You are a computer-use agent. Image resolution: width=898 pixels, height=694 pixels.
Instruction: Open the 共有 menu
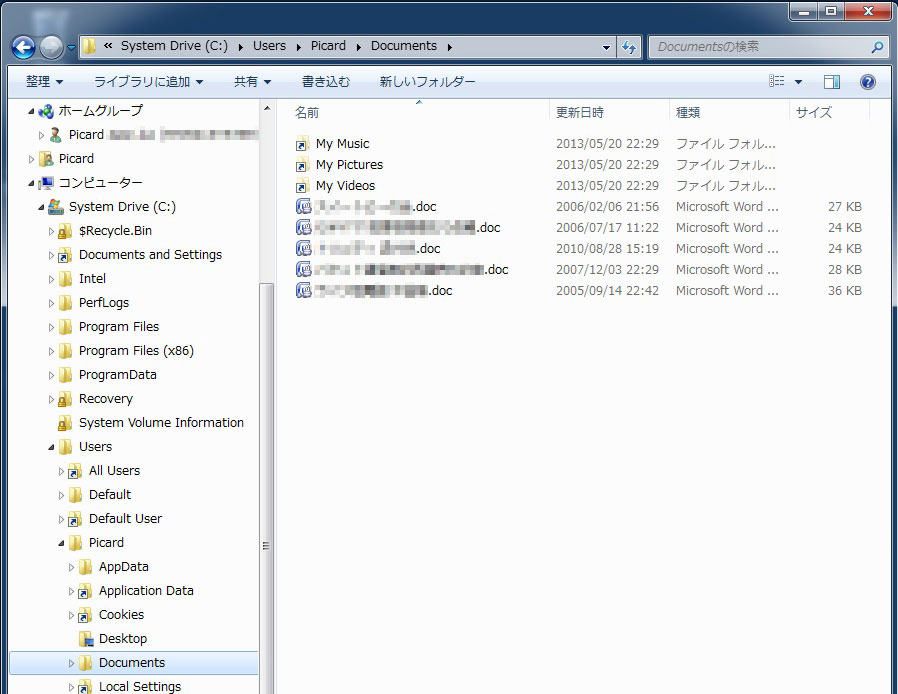pyautogui.click(x=252, y=82)
